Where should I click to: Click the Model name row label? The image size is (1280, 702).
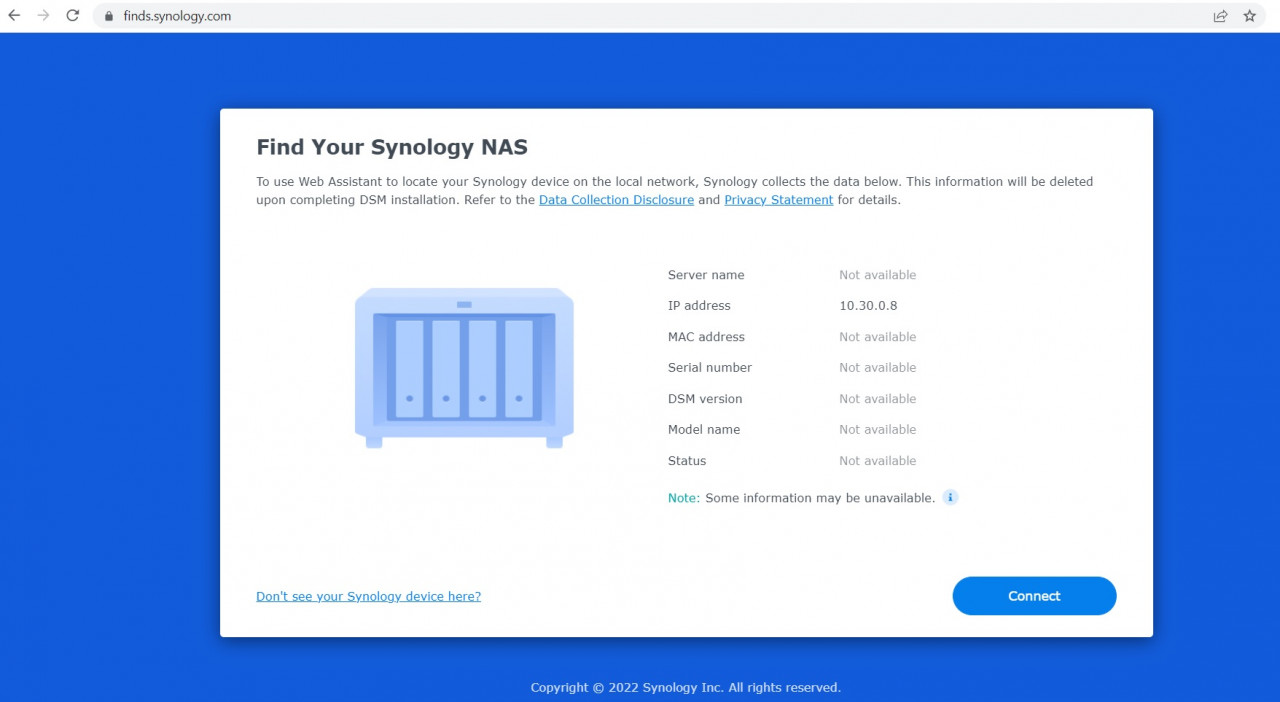704,429
